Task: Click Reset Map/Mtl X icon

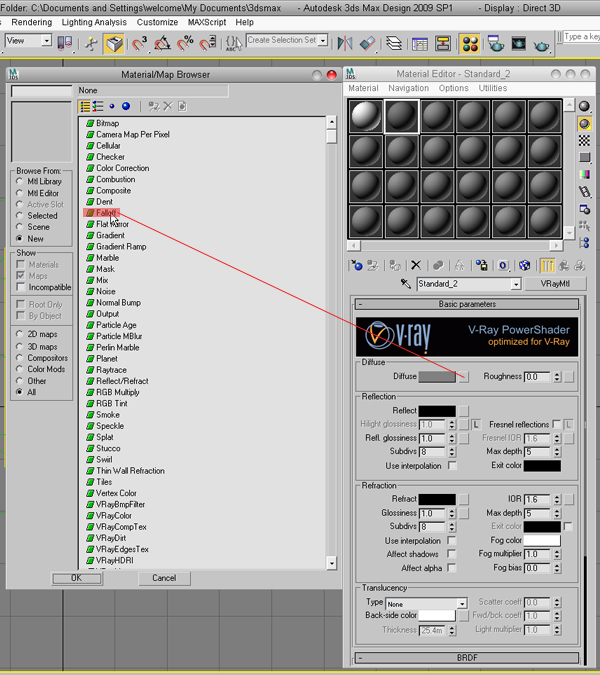Action: pos(416,265)
